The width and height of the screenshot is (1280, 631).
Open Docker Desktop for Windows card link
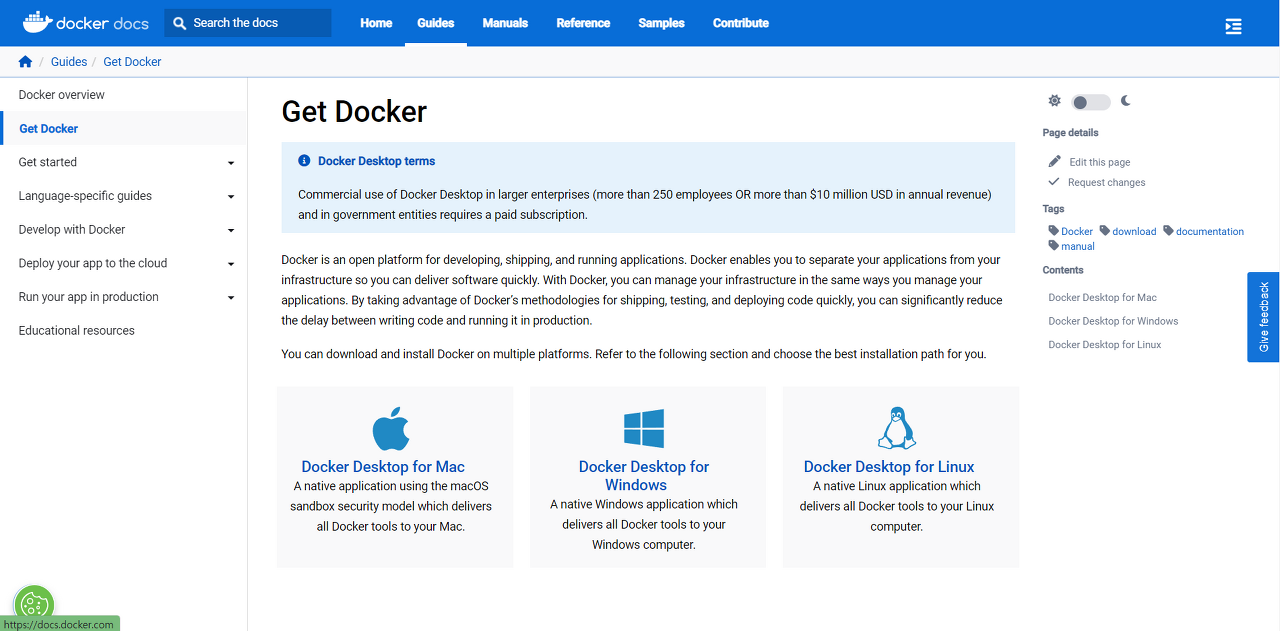coord(644,476)
